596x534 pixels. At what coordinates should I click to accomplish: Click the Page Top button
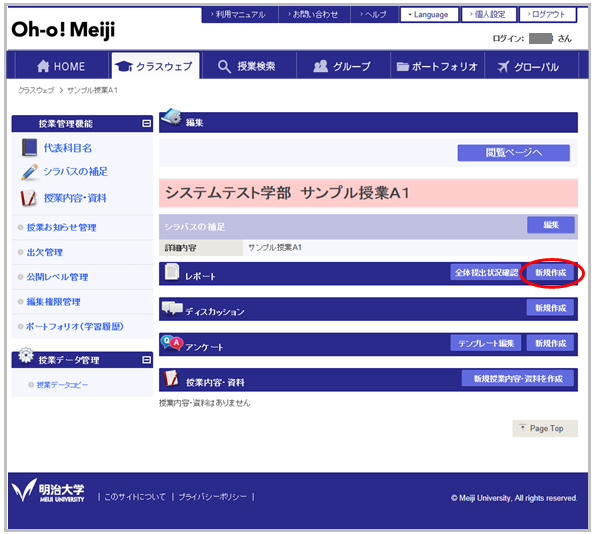pos(545,428)
